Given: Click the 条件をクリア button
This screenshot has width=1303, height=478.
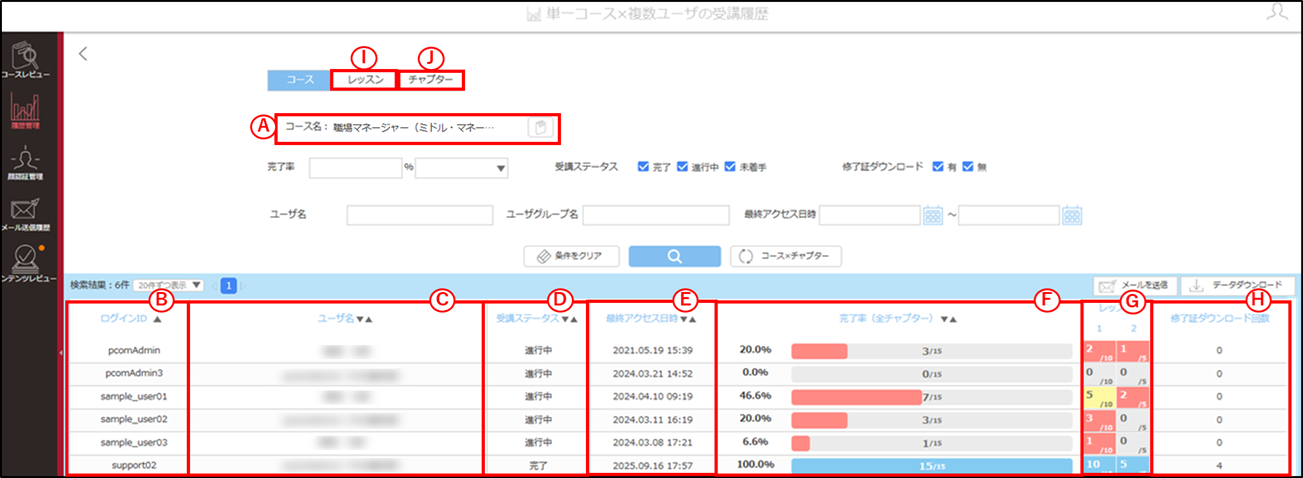Looking at the screenshot, I should coord(571,255).
